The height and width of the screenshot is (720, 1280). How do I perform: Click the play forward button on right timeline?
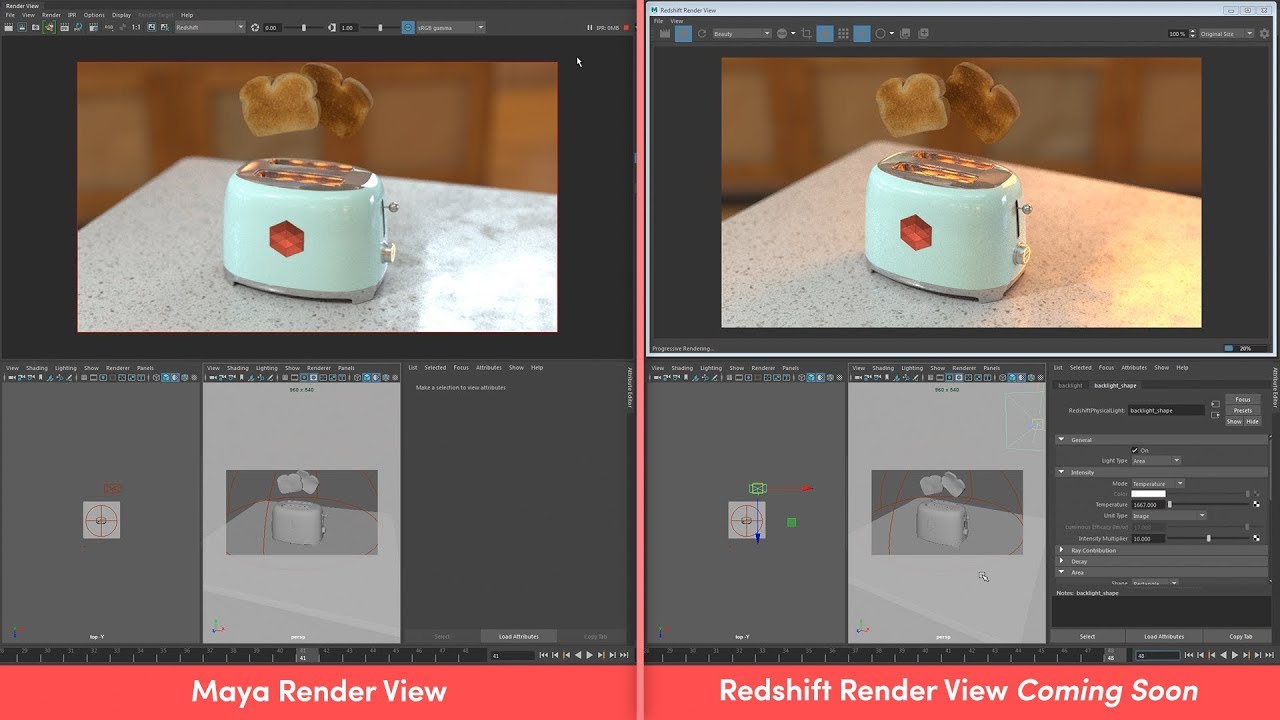point(1235,655)
